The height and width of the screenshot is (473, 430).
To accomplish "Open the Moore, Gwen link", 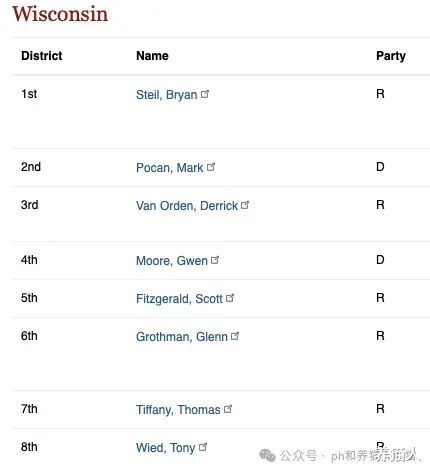I will pos(172,261).
